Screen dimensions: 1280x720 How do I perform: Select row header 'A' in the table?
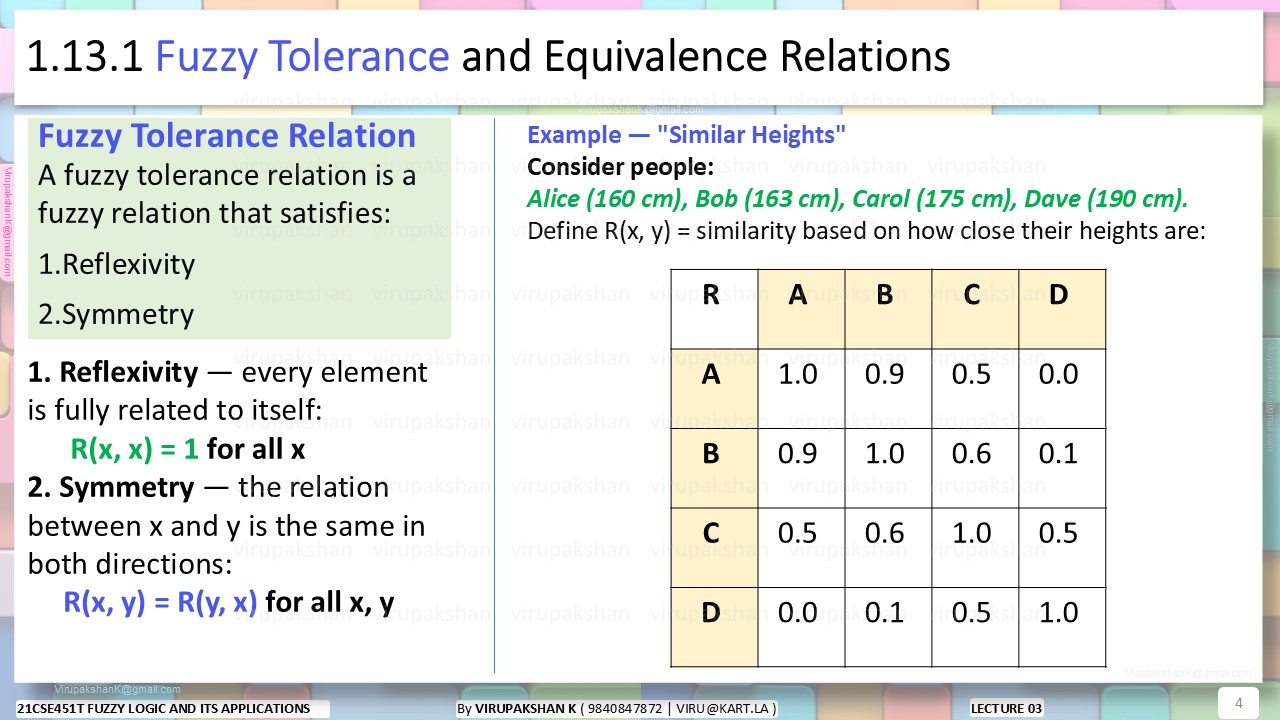[x=714, y=388]
